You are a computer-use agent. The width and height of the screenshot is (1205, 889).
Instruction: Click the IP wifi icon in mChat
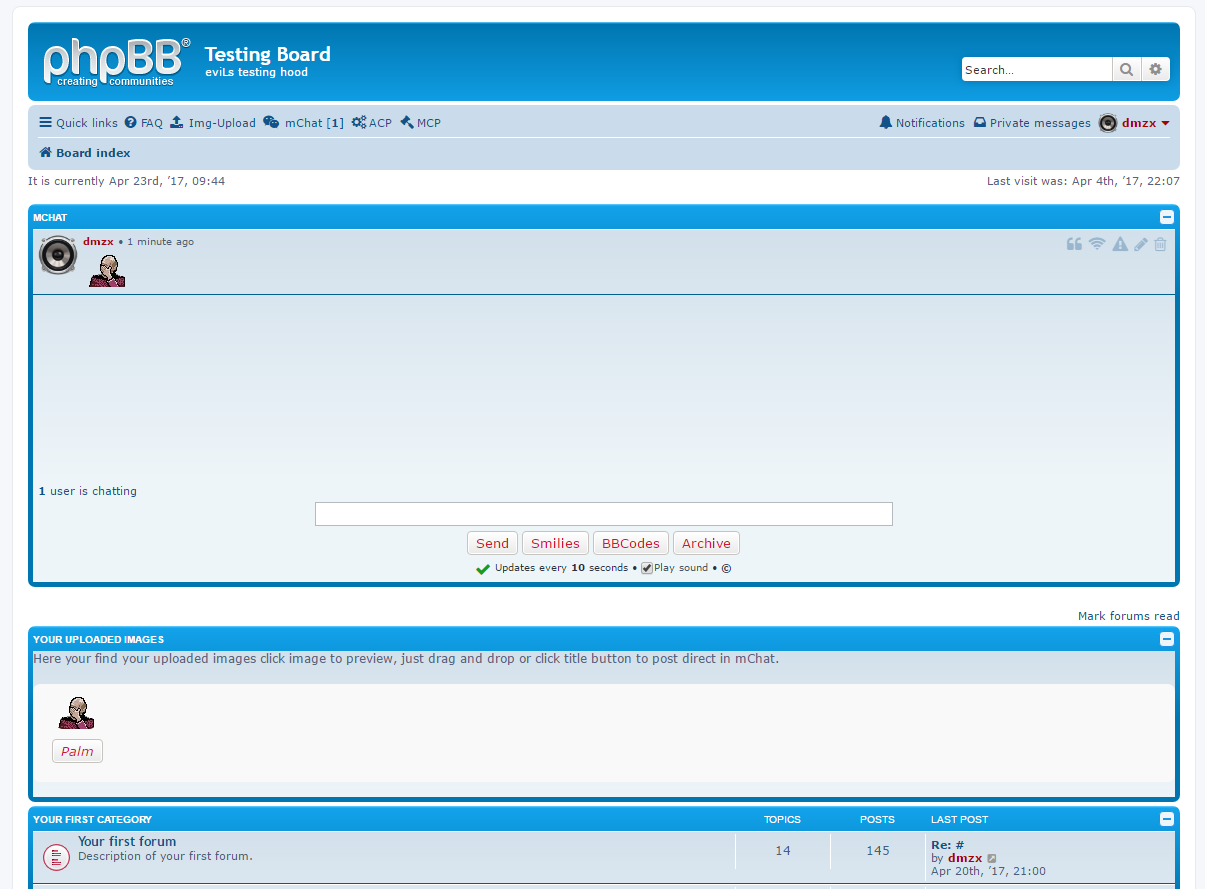pyautogui.click(x=1097, y=244)
